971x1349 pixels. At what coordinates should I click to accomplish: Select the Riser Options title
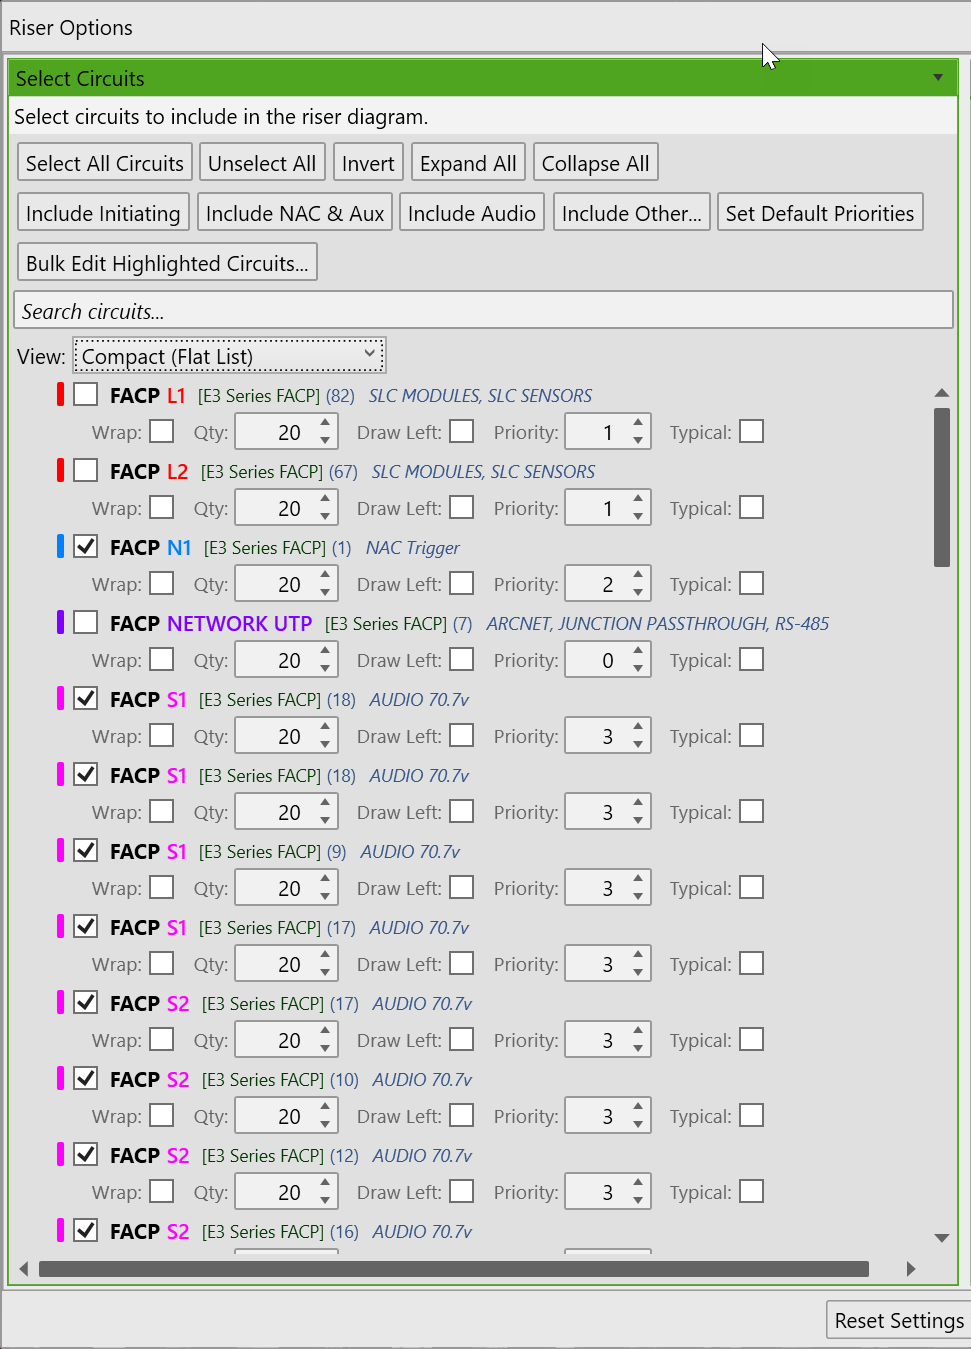(x=71, y=28)
